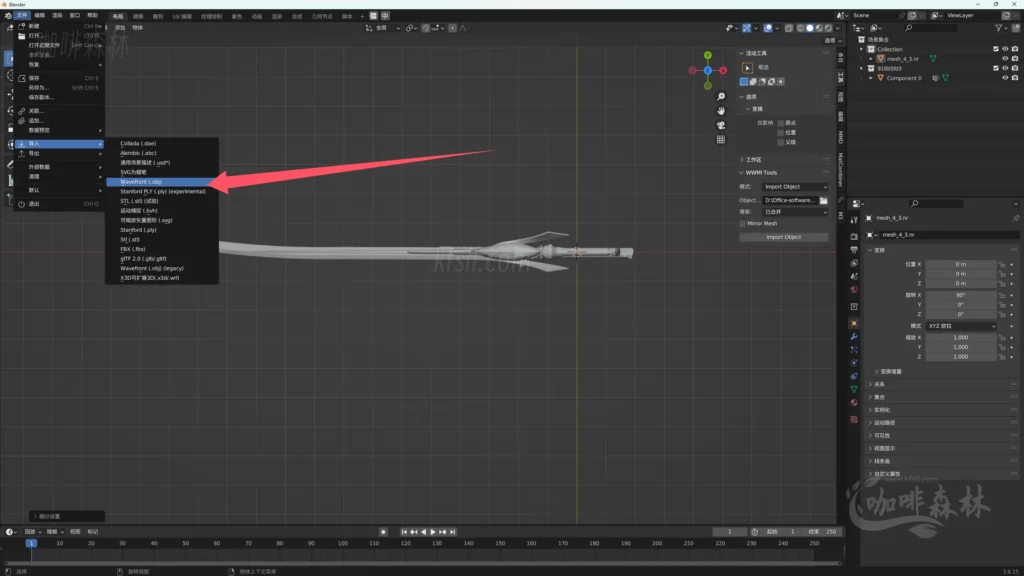Click the play animation button
Screen dimensions: 1024x576
[x=432, y=532]
